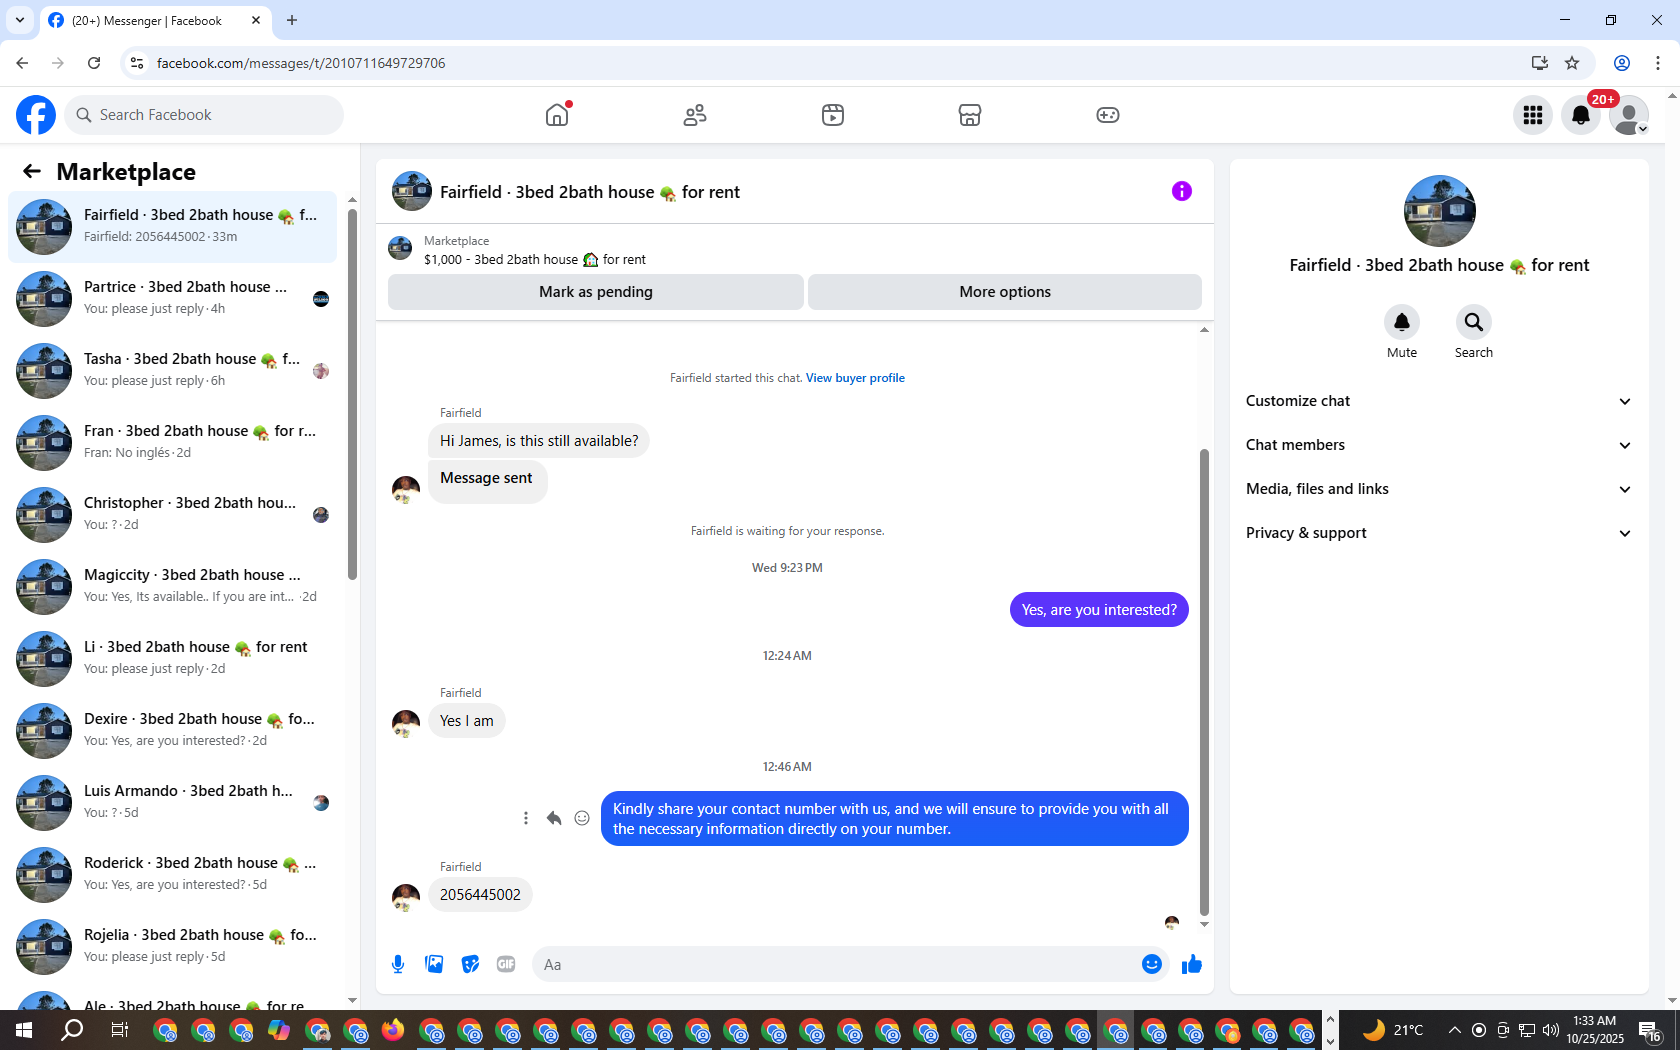Open Tasha conversation in the list
The height and width of the screenshot is (1050, 1680).
172,371
